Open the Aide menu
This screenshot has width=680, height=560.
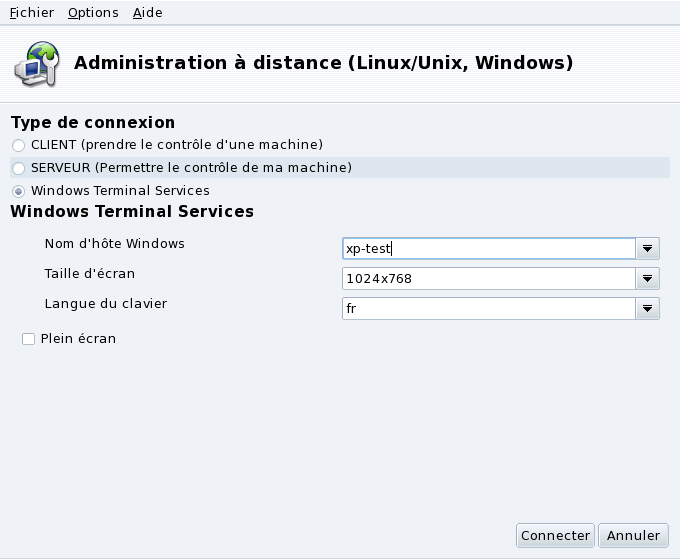coord(147,13)
